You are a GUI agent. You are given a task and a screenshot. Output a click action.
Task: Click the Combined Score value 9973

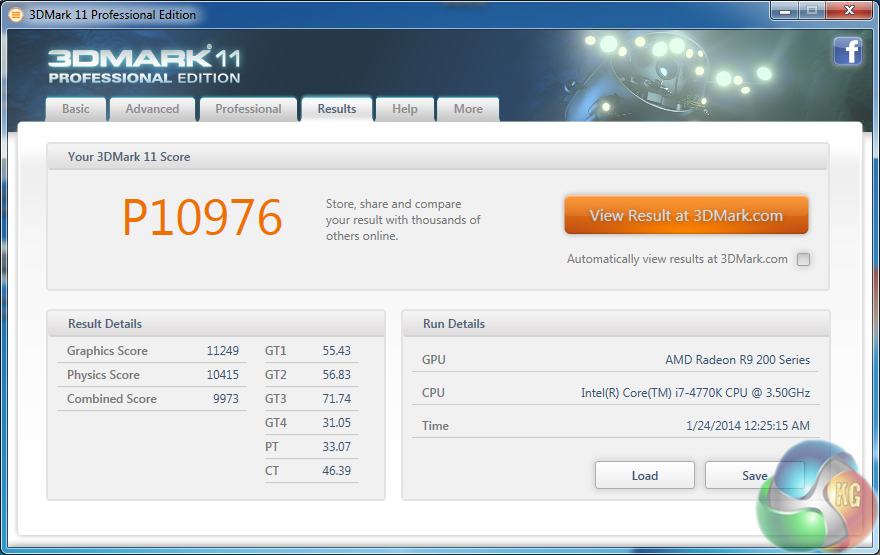tap(226, 399)
